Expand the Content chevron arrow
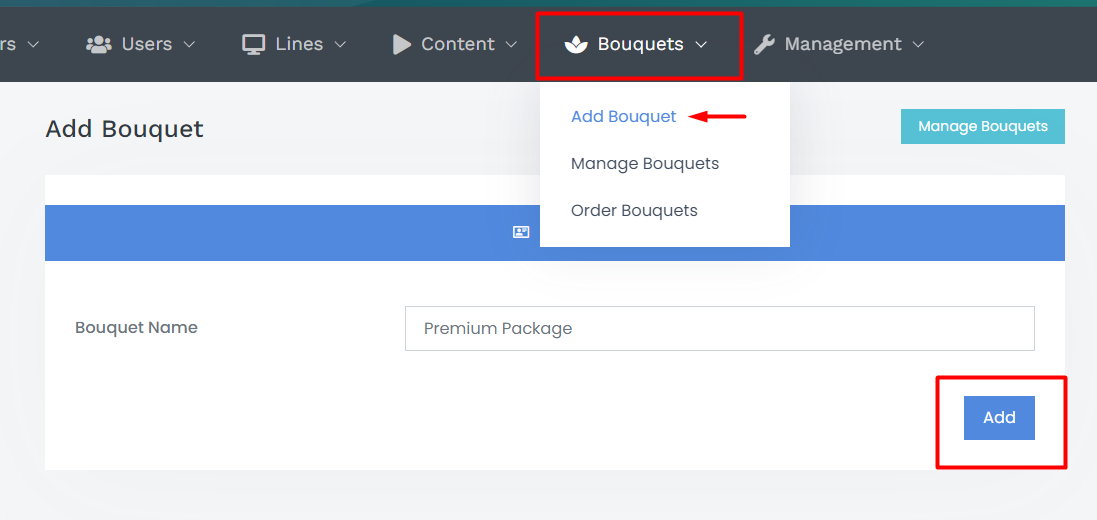 pos(511,45)
